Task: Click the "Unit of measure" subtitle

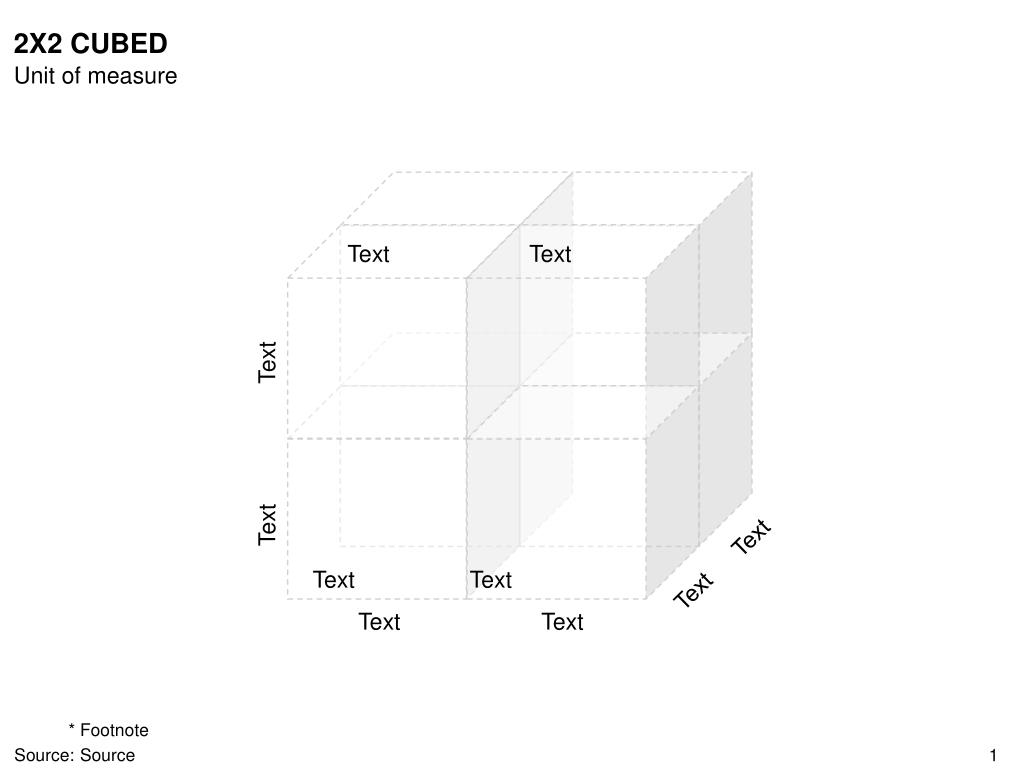Action: pyautogui.click(x=95, y=76)
